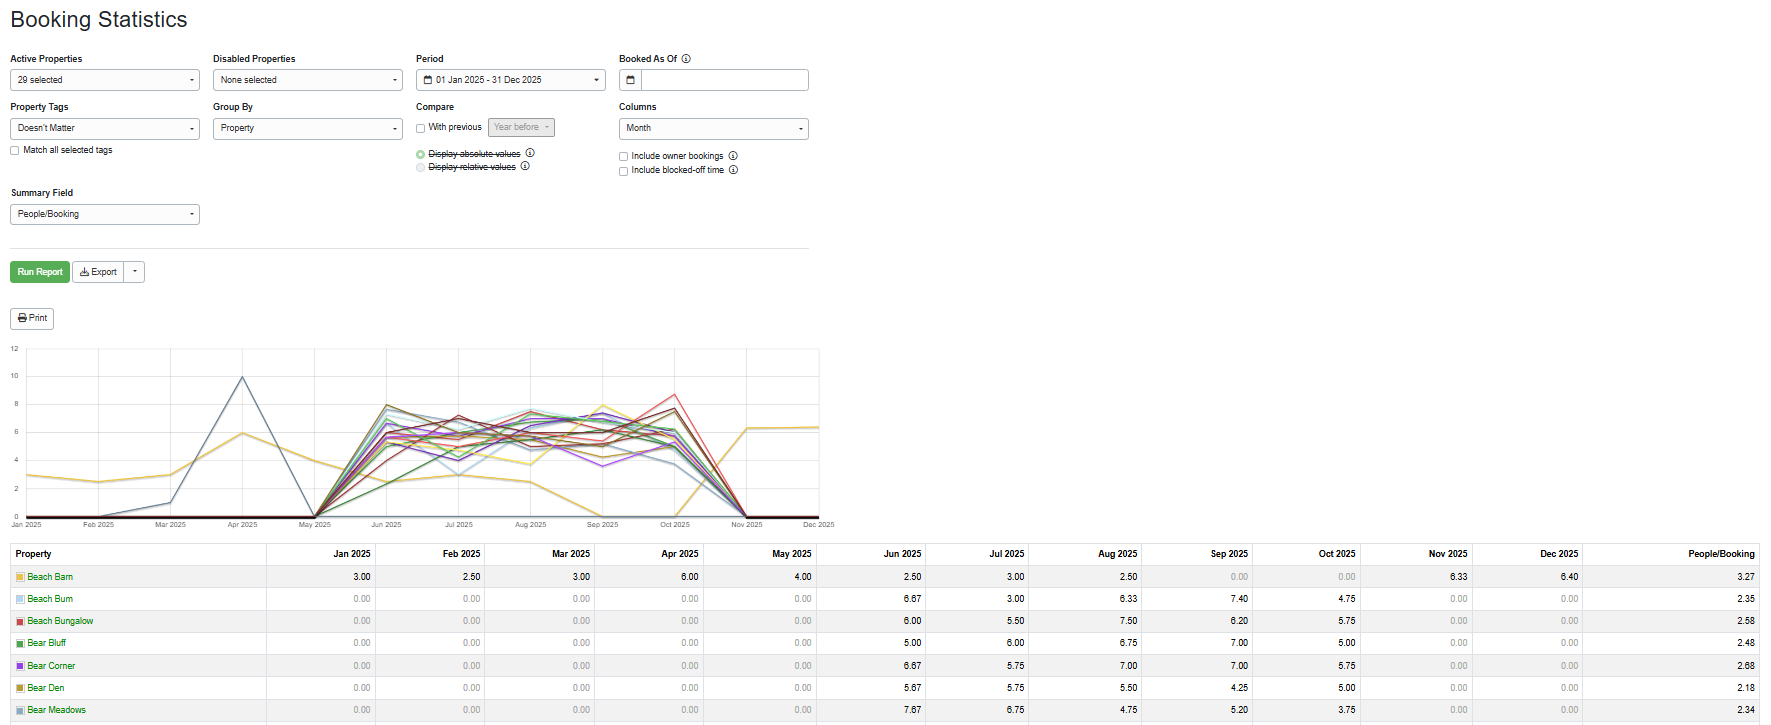Click info icon beside Display absolute values
1771x725 pixels.
[x=530, y=153]
